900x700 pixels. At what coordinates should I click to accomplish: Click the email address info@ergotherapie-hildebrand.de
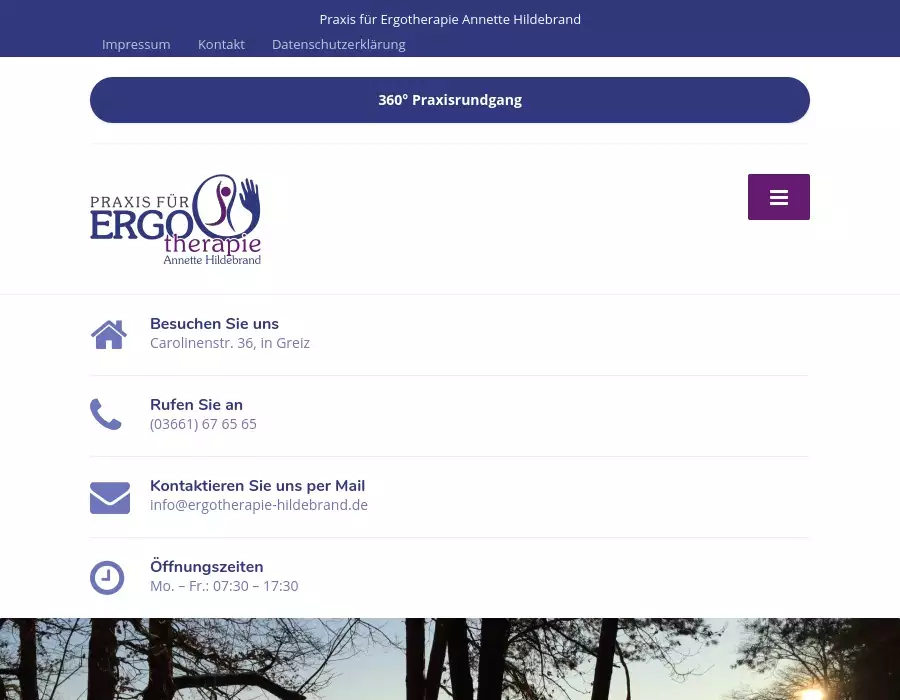pos(259,505)
